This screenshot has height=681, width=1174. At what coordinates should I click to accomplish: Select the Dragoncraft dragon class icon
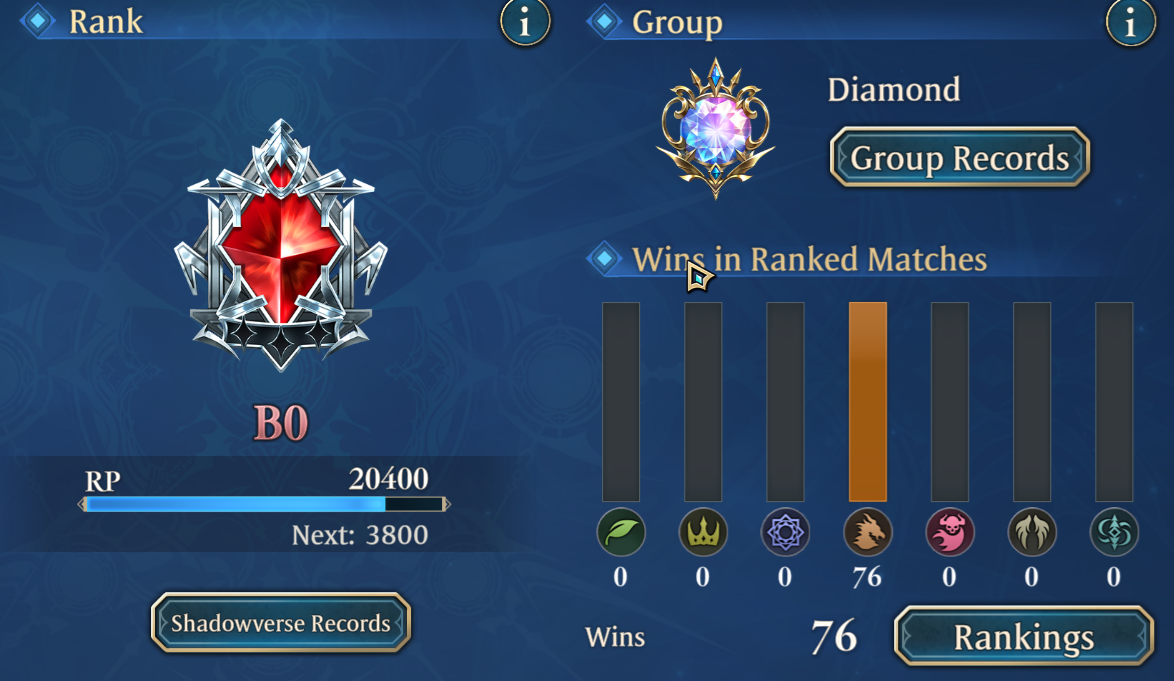click(x=867, y=532)
